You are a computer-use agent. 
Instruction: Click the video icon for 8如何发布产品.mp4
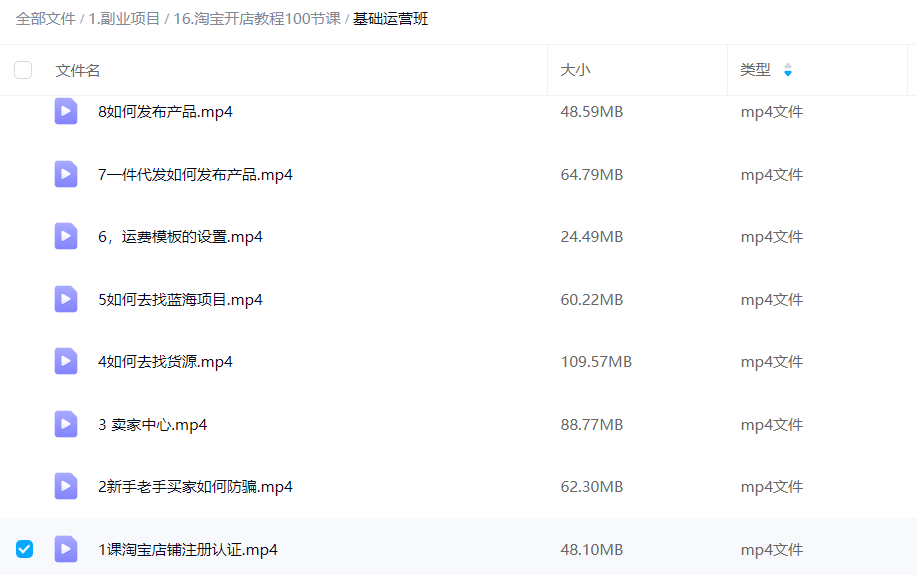coord(66,111)
